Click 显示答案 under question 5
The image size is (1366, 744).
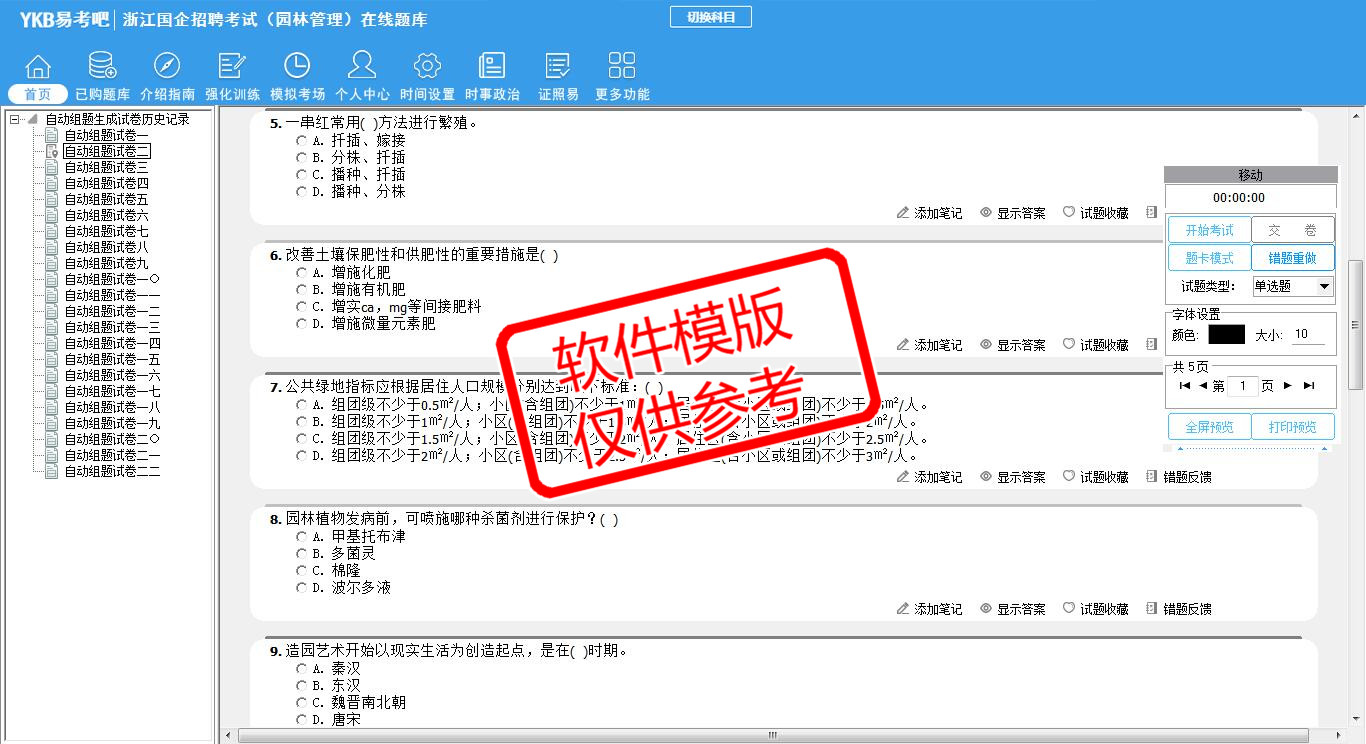coord(1013,213)
